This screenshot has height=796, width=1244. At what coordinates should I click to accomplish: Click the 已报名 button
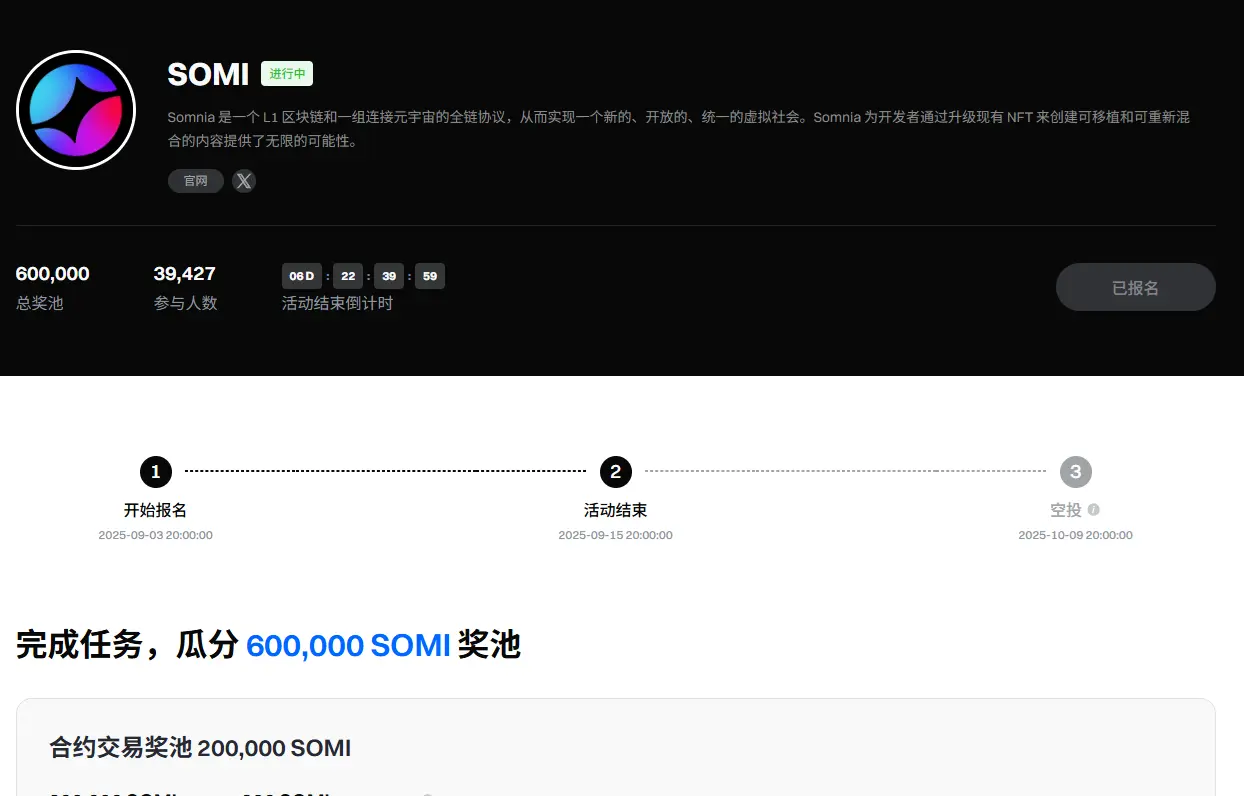(1136, 288)
